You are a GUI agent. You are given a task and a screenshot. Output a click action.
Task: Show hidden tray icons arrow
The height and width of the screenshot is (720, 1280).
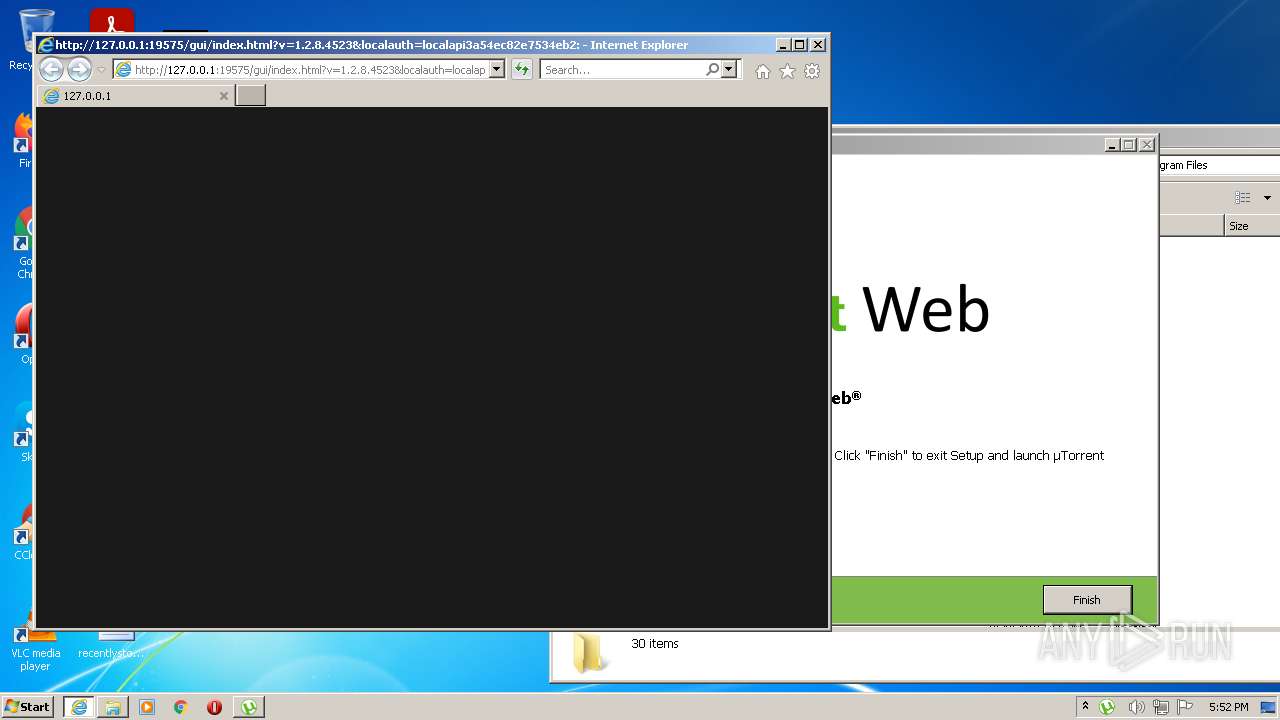(1085, 706)
